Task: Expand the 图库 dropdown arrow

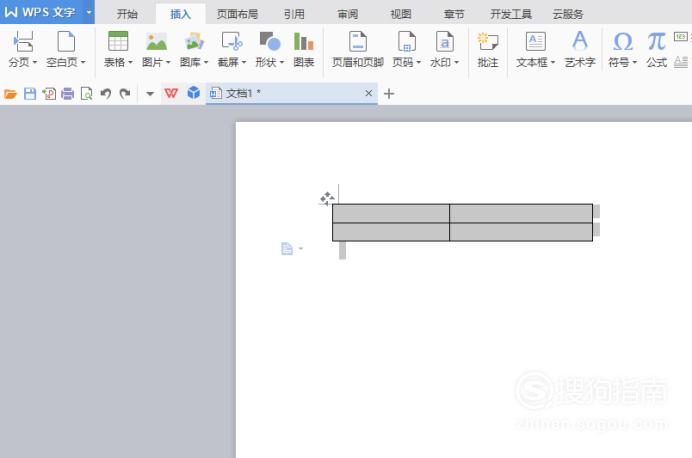Action: tap(206, 62)
